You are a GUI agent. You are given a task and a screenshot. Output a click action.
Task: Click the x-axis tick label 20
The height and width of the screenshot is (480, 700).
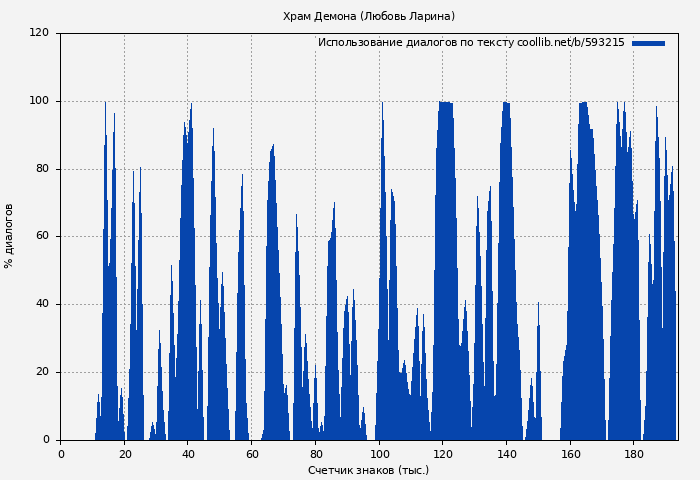coord(124,454)
